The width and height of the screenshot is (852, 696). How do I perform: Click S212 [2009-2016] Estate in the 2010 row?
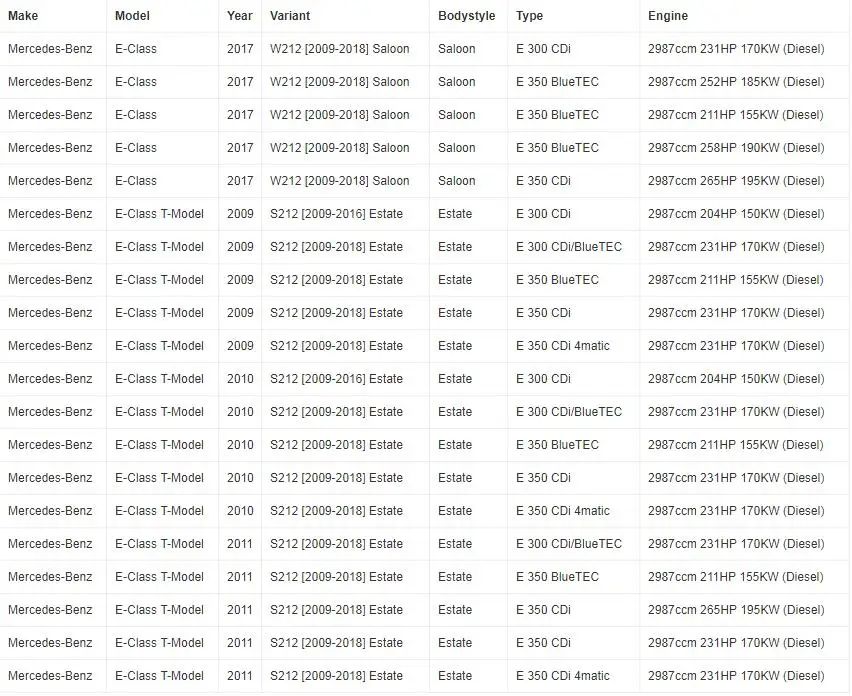pyautogui.click(x=336, y=379)
